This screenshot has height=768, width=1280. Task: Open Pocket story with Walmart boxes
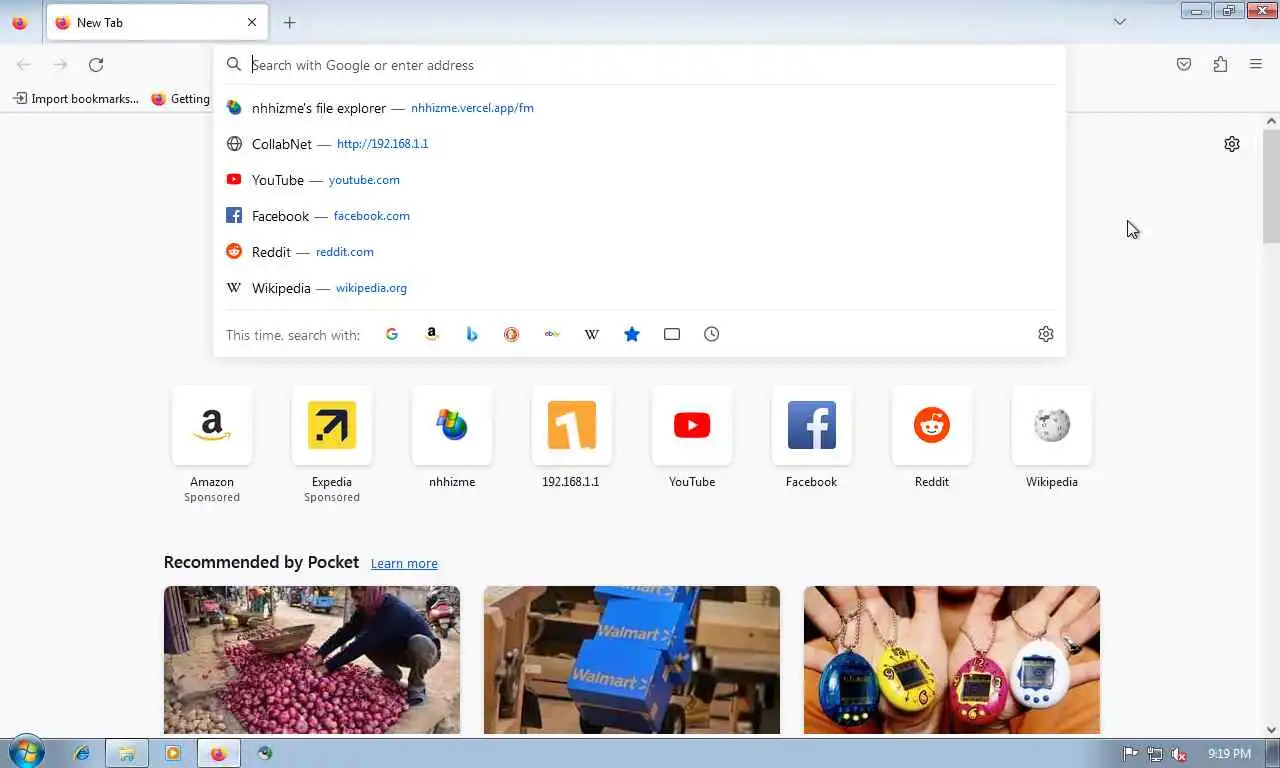click(x=632, y=660)
